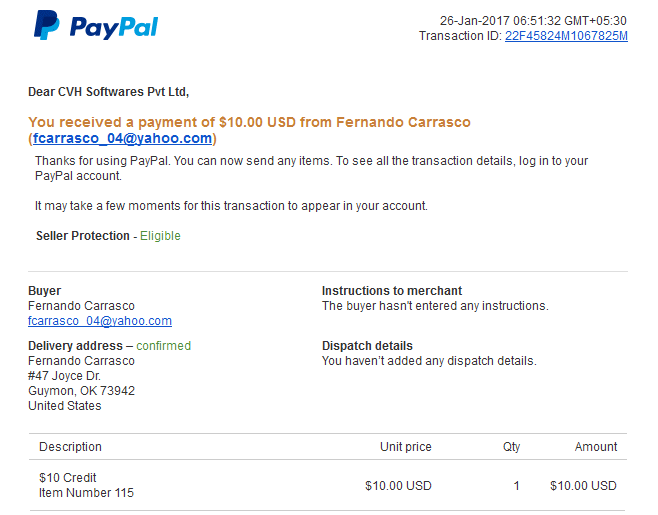Select the Amount column header
Viewport: 658px width, 515px height.
pyautogui.click(x=596, y=447)
